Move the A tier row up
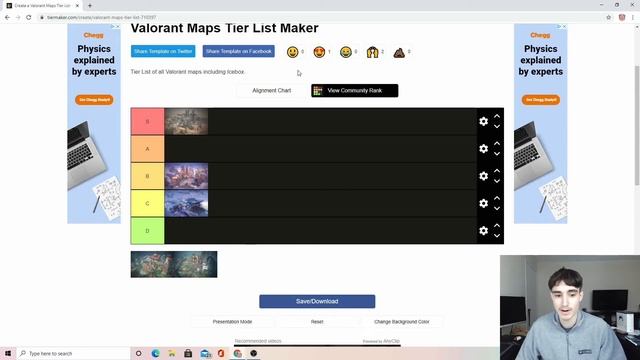 (x=497, y=144)
